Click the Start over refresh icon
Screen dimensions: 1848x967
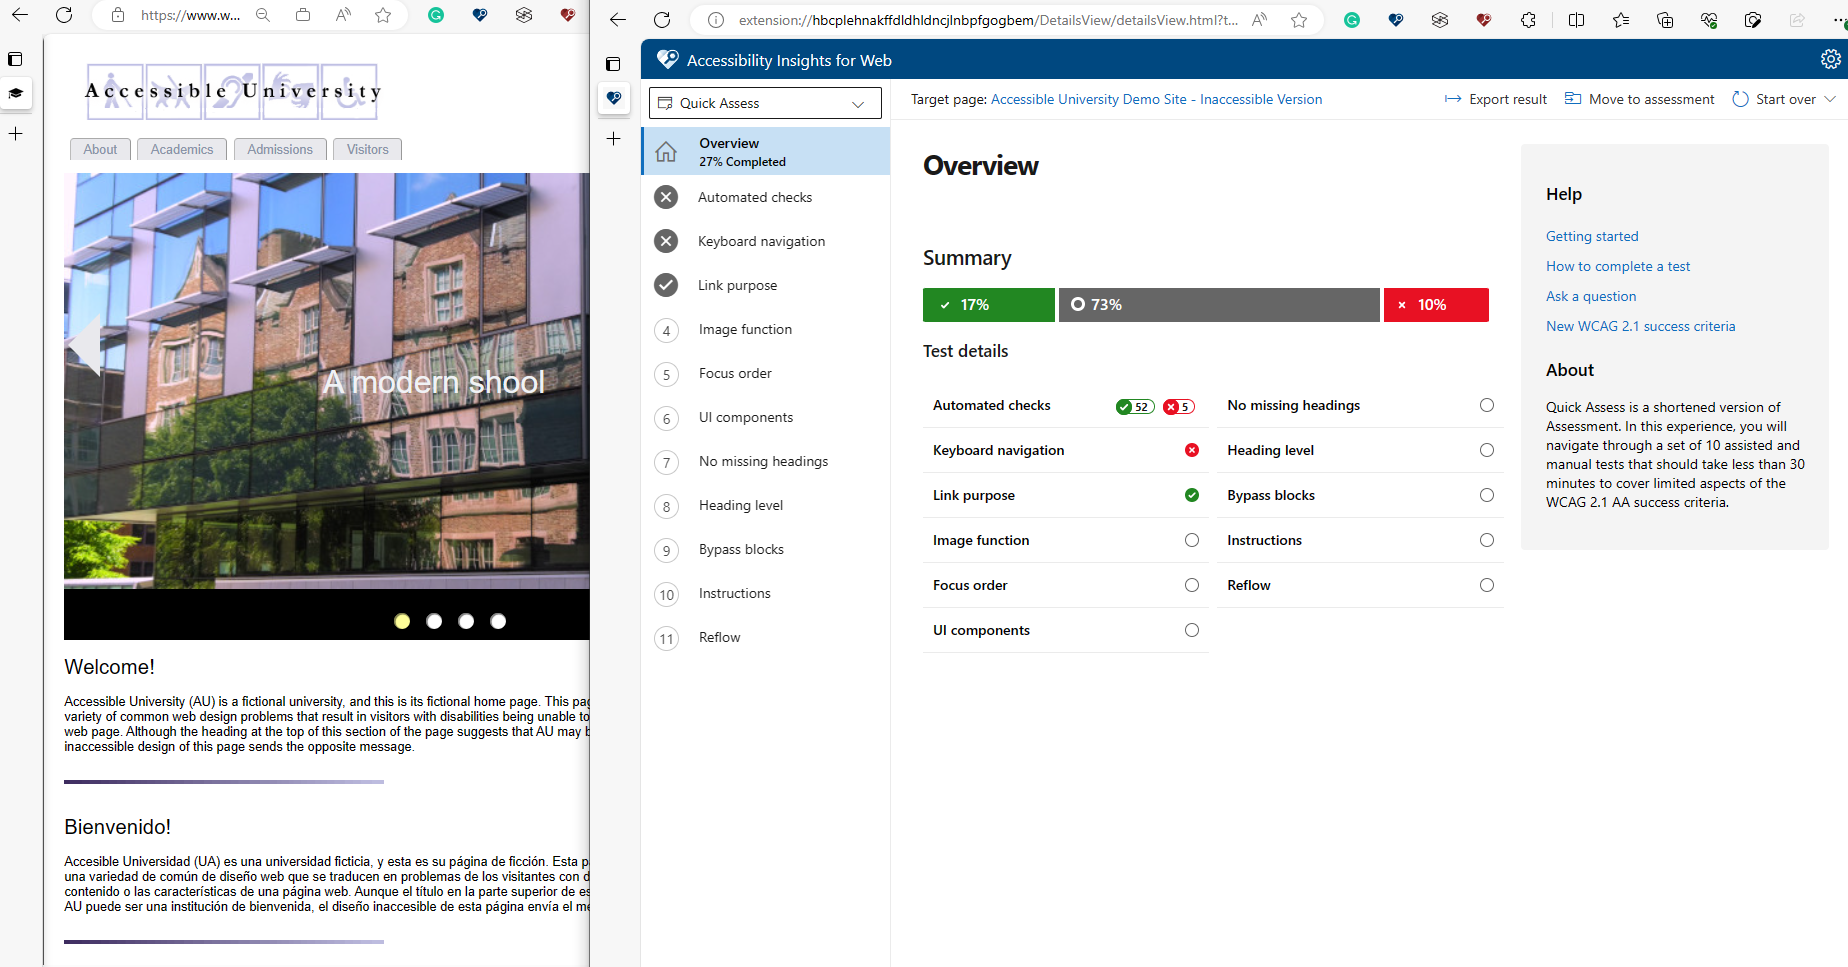click(1740, 99)
